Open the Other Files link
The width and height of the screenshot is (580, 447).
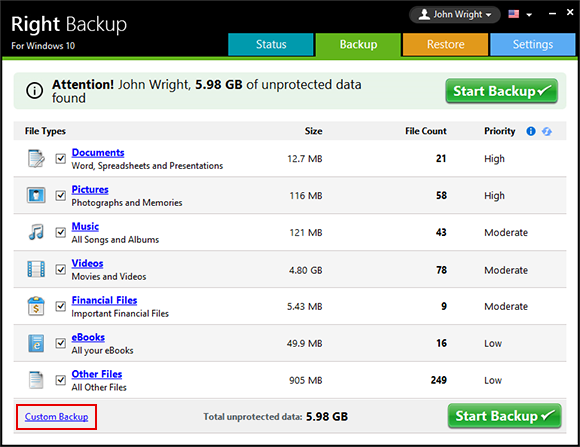[x=97, y=374]
